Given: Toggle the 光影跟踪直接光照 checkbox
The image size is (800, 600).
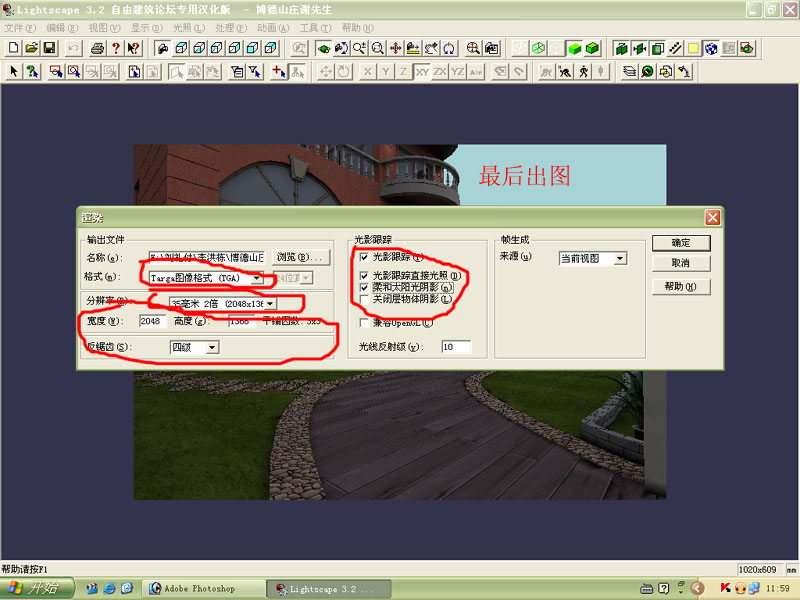Looking at the screenshot, I should point(364,276).
